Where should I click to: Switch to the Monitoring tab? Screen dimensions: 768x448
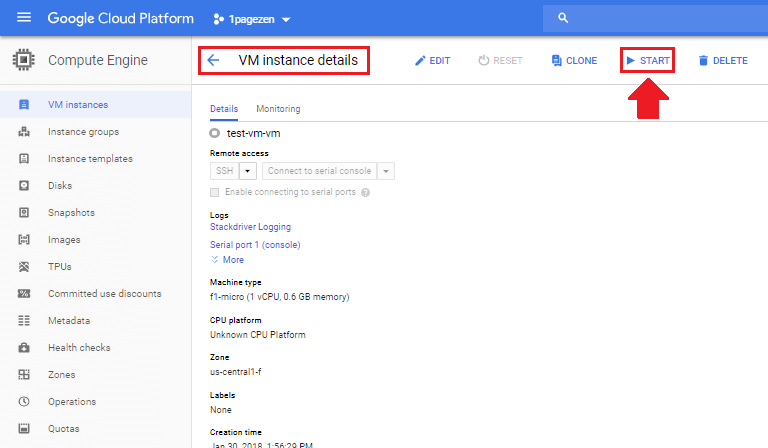pyautogui.click(x=278, y=109)
